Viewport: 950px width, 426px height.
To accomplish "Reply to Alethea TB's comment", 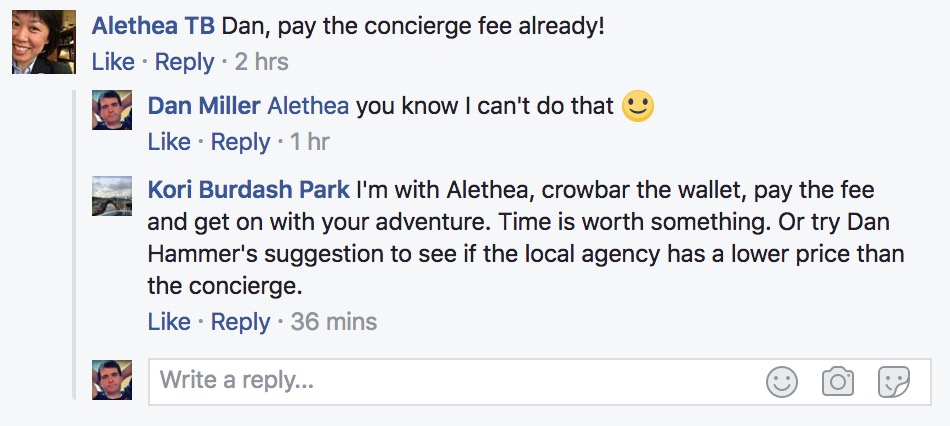I will (x=185, y=62).
